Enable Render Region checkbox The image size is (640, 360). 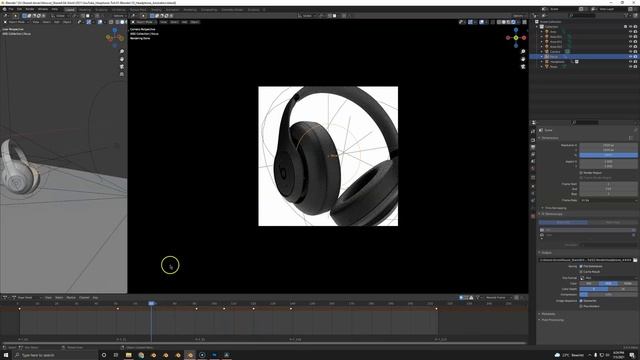pyautogui.click(x=581, y=173)
